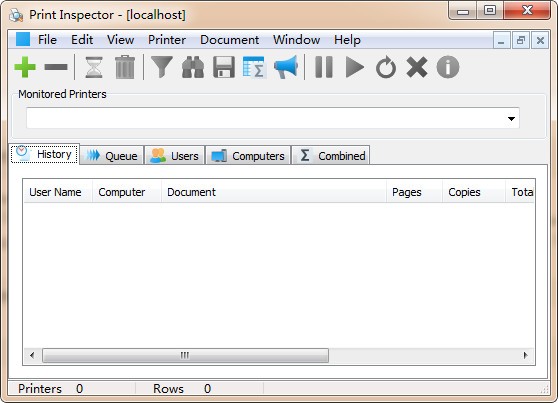Click the black X cancel icon

point(417,67)
